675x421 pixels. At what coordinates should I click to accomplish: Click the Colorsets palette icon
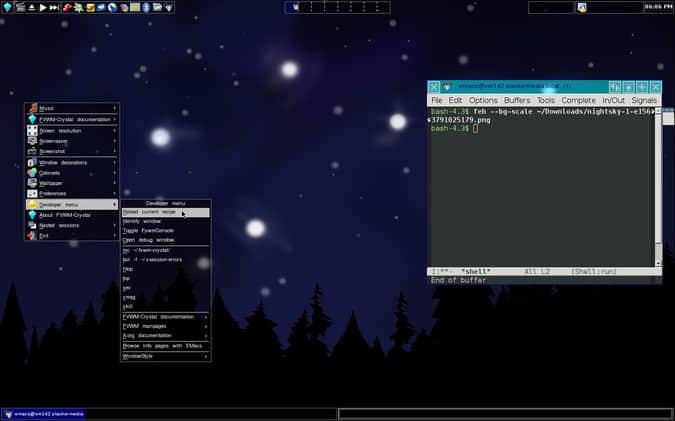pos(32,172)
